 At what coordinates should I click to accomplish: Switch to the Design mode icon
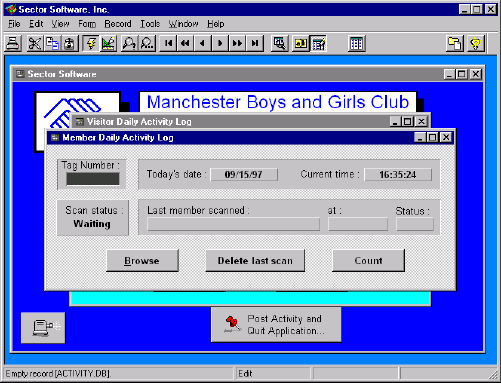pyautogui.click(x=108, y=43)
